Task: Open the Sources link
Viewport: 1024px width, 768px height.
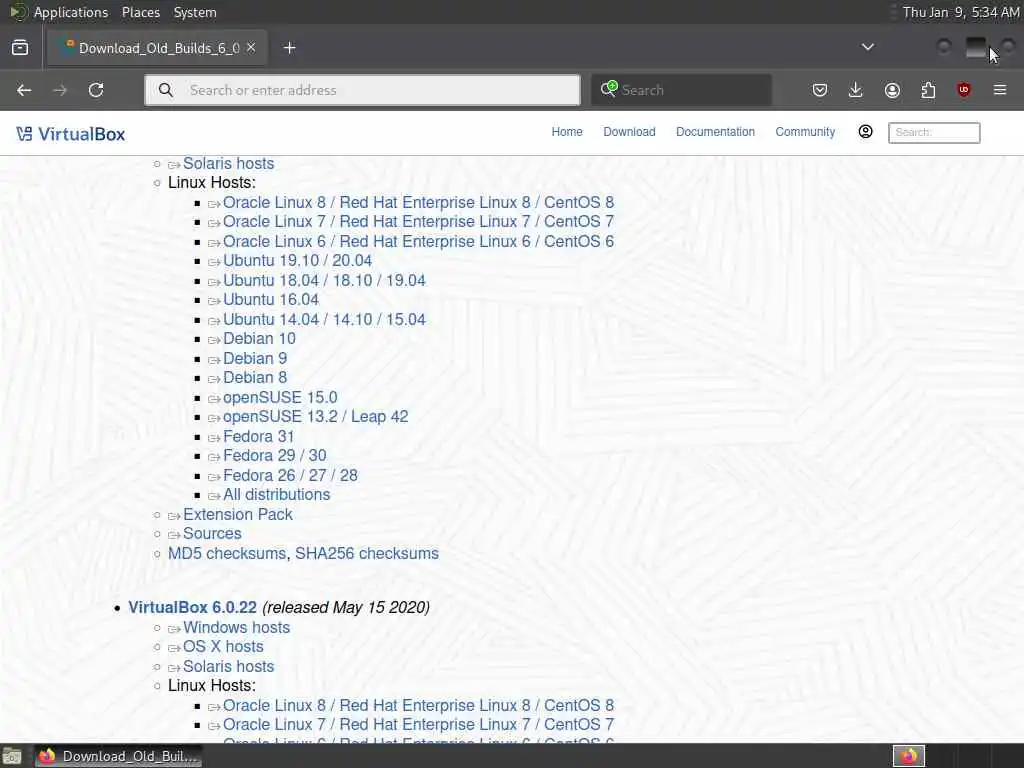Action: pyautogui.click(x=212, y=534)
